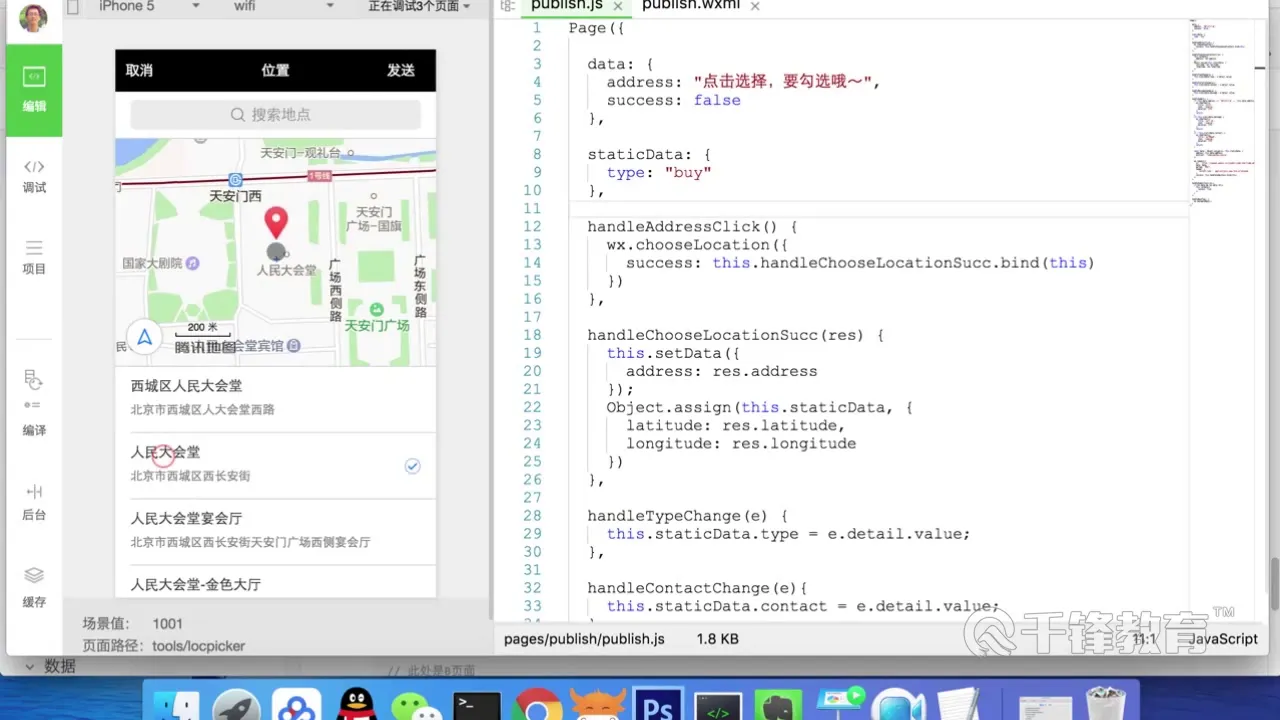The height and width of the screenshot is (720, 1280).
Task: Click handleTypeChange(e) in the code
Action: (677, 516)
